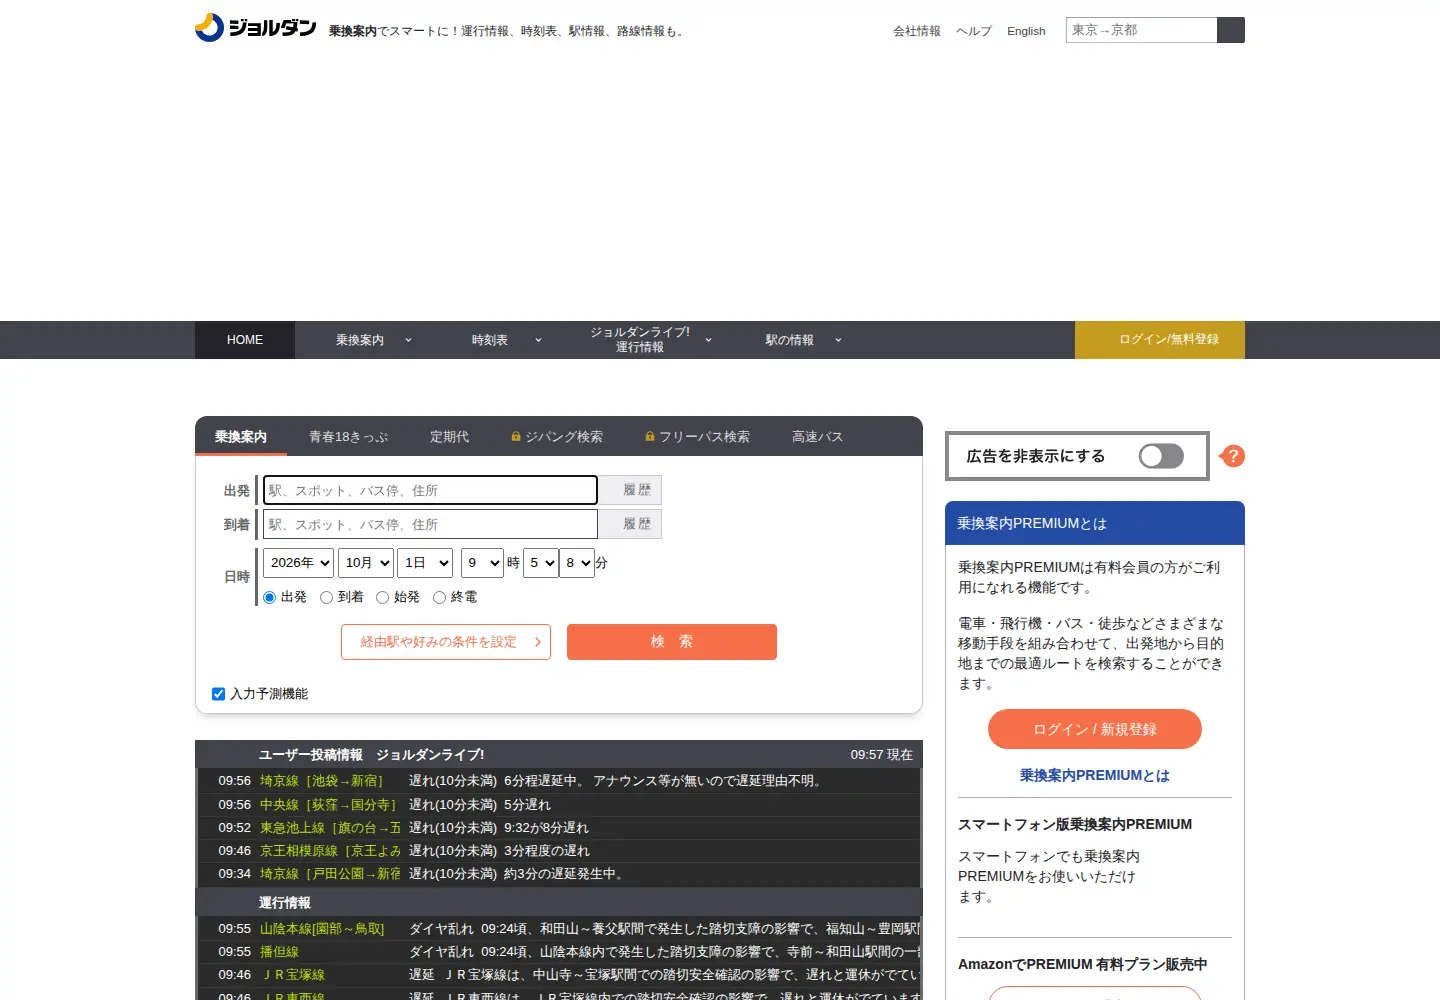Image resolution: width=1440 pixels, height=1000 pixels.
Task: Go to HOME in the navigation bar
Action: click(x=245, y=340)
